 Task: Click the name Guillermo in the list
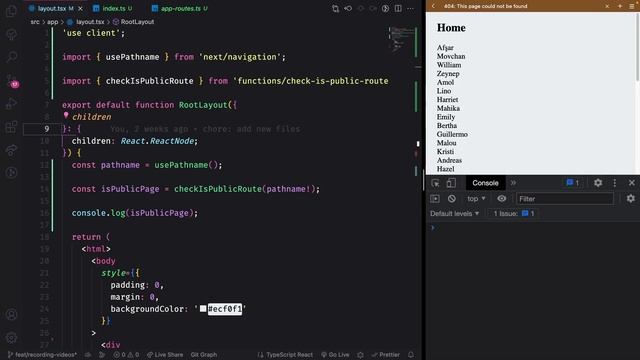click(452, 134)
